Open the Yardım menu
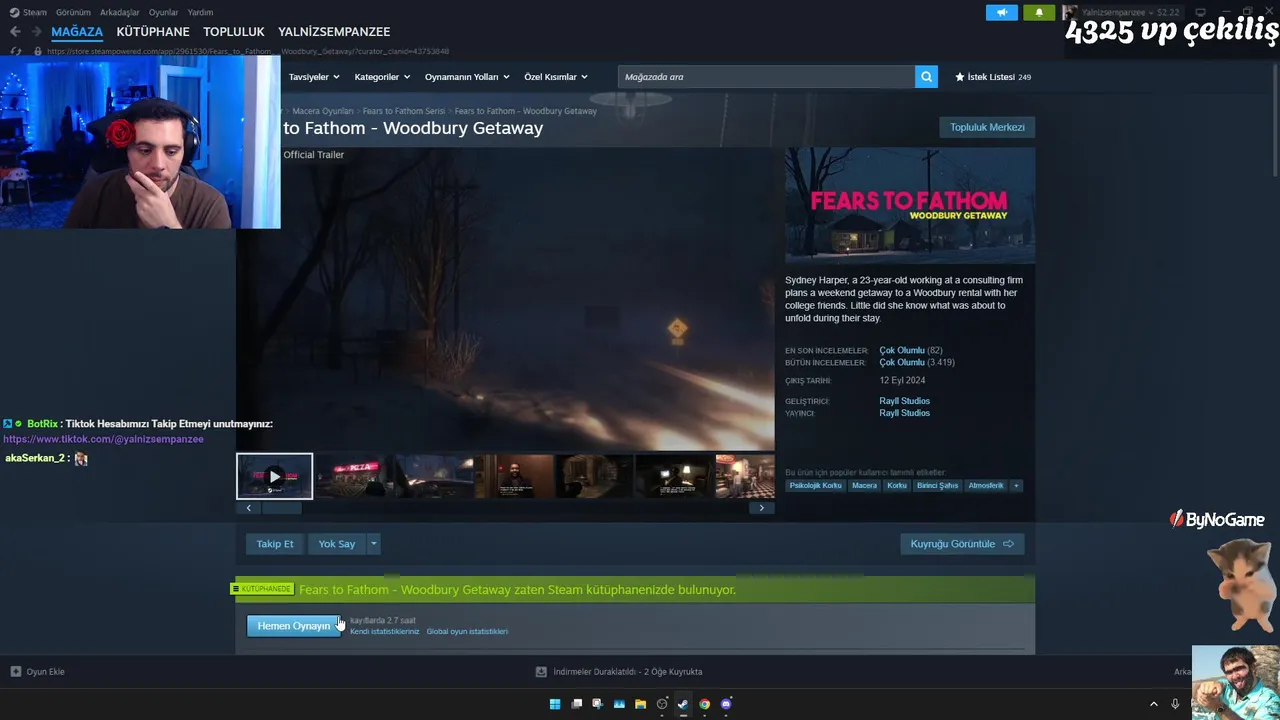Image resolution: width=1280 pixels, height=720 pixels. 200,13
